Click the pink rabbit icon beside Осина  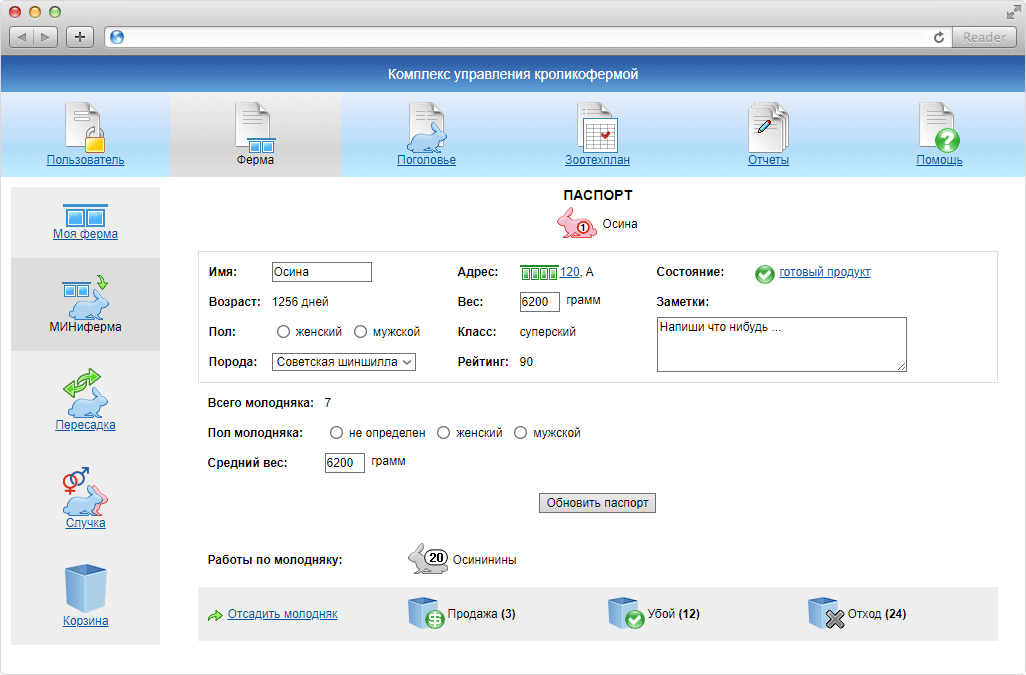point(576,223)
